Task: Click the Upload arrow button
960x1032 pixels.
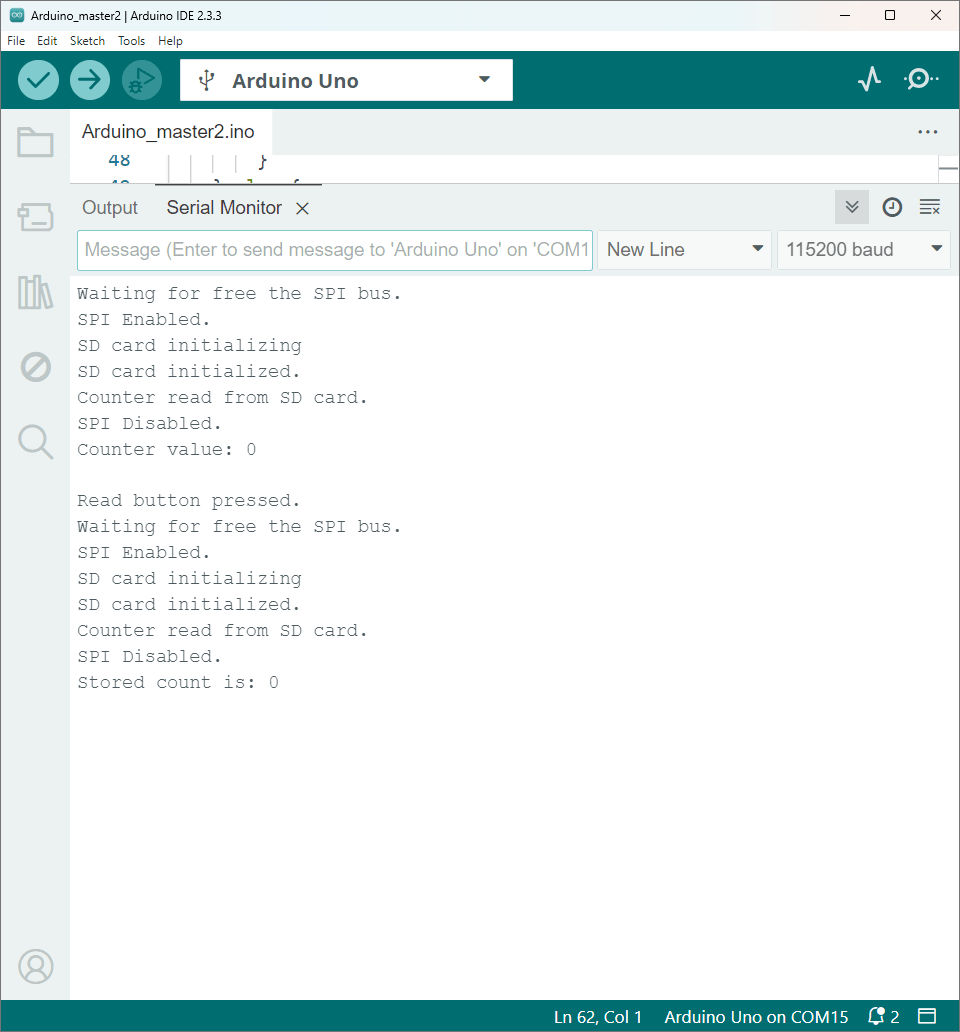Action: [89, 80]
